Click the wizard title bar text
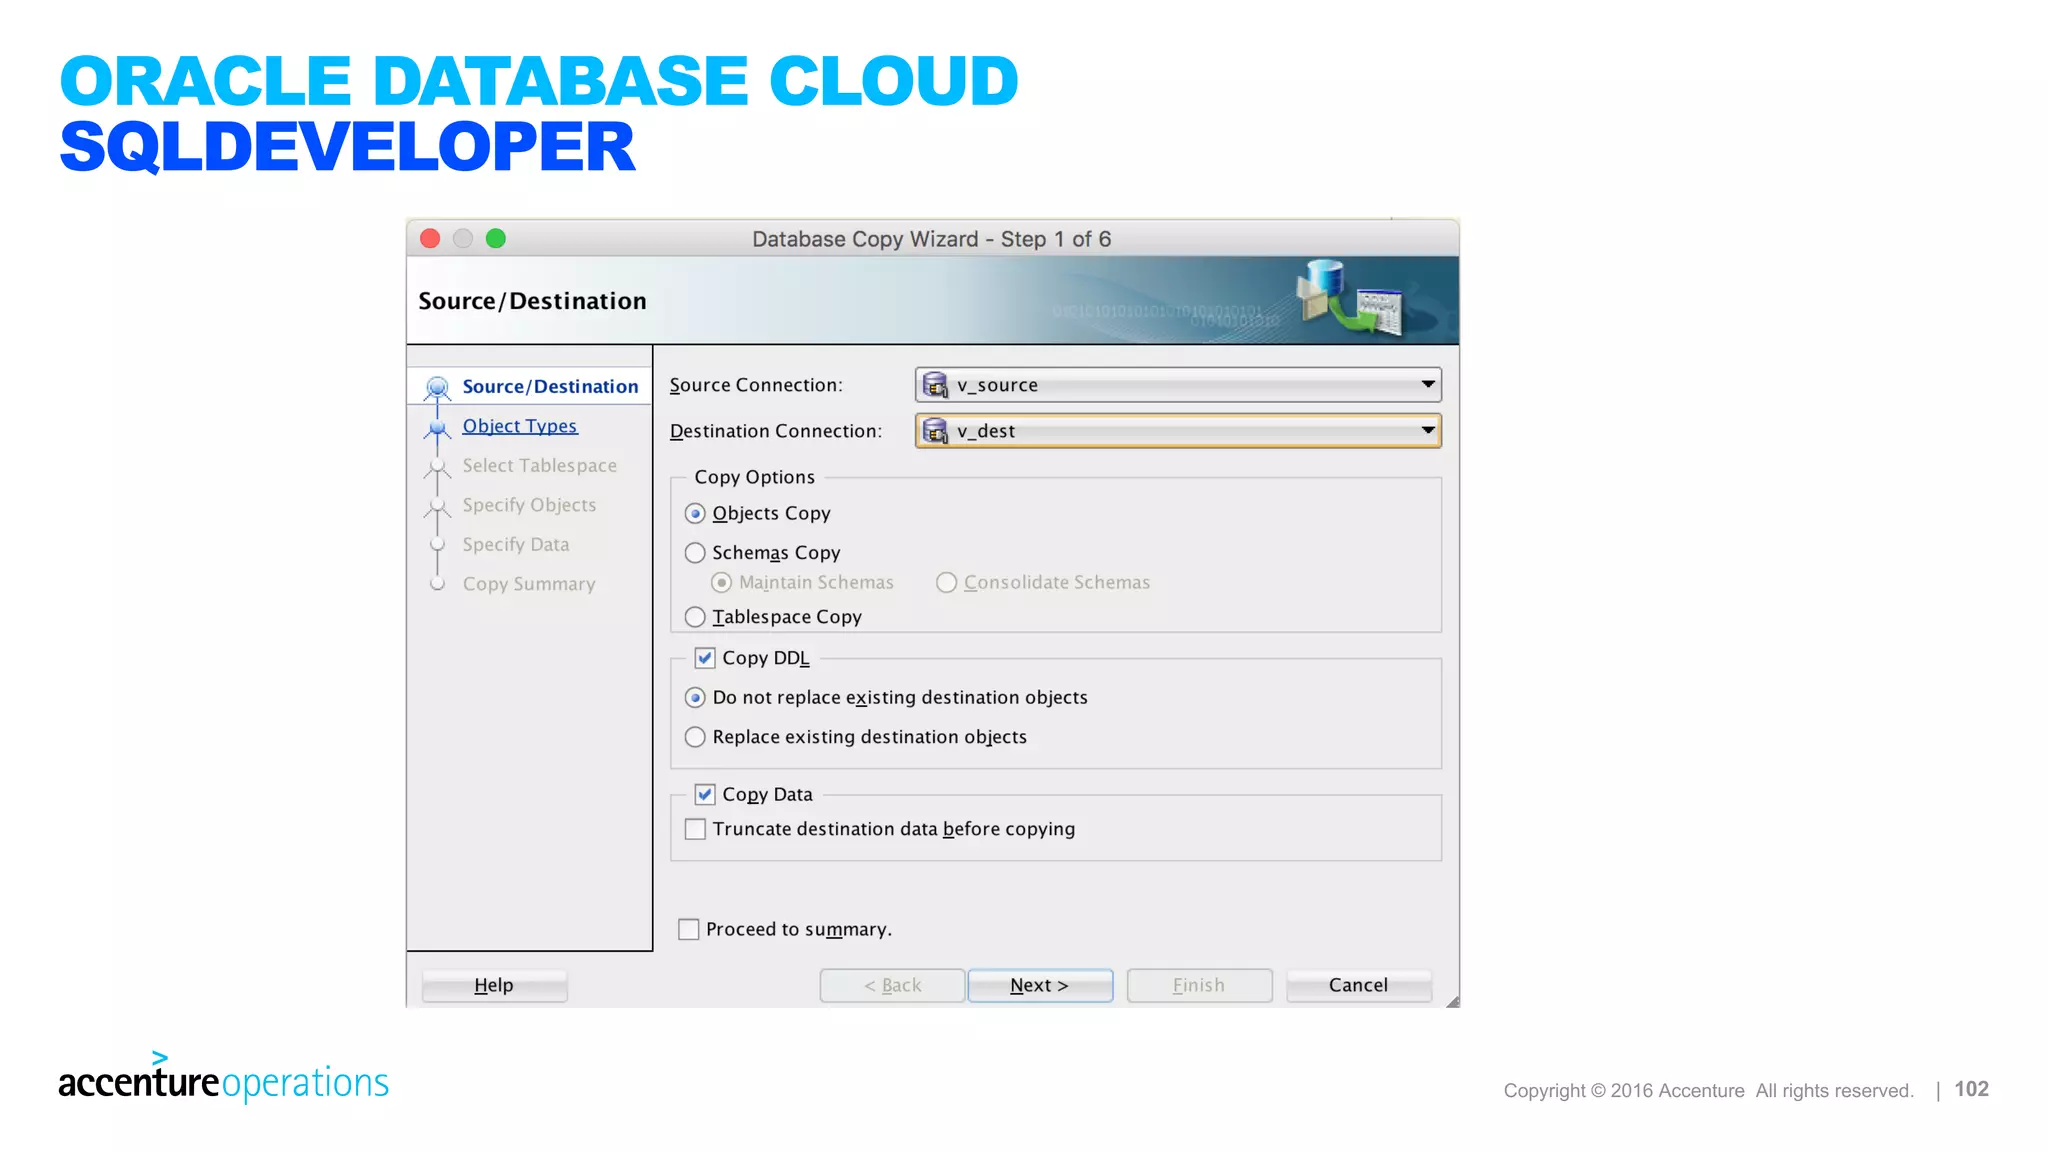 (x=931, y=239)
